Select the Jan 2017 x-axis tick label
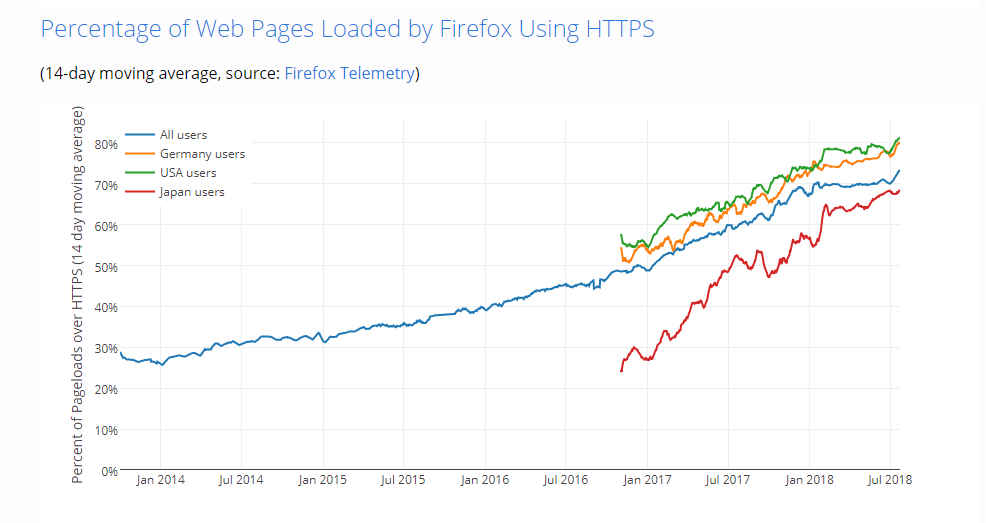Viewport: 986px width, 523px height. [x=647, y=481]
